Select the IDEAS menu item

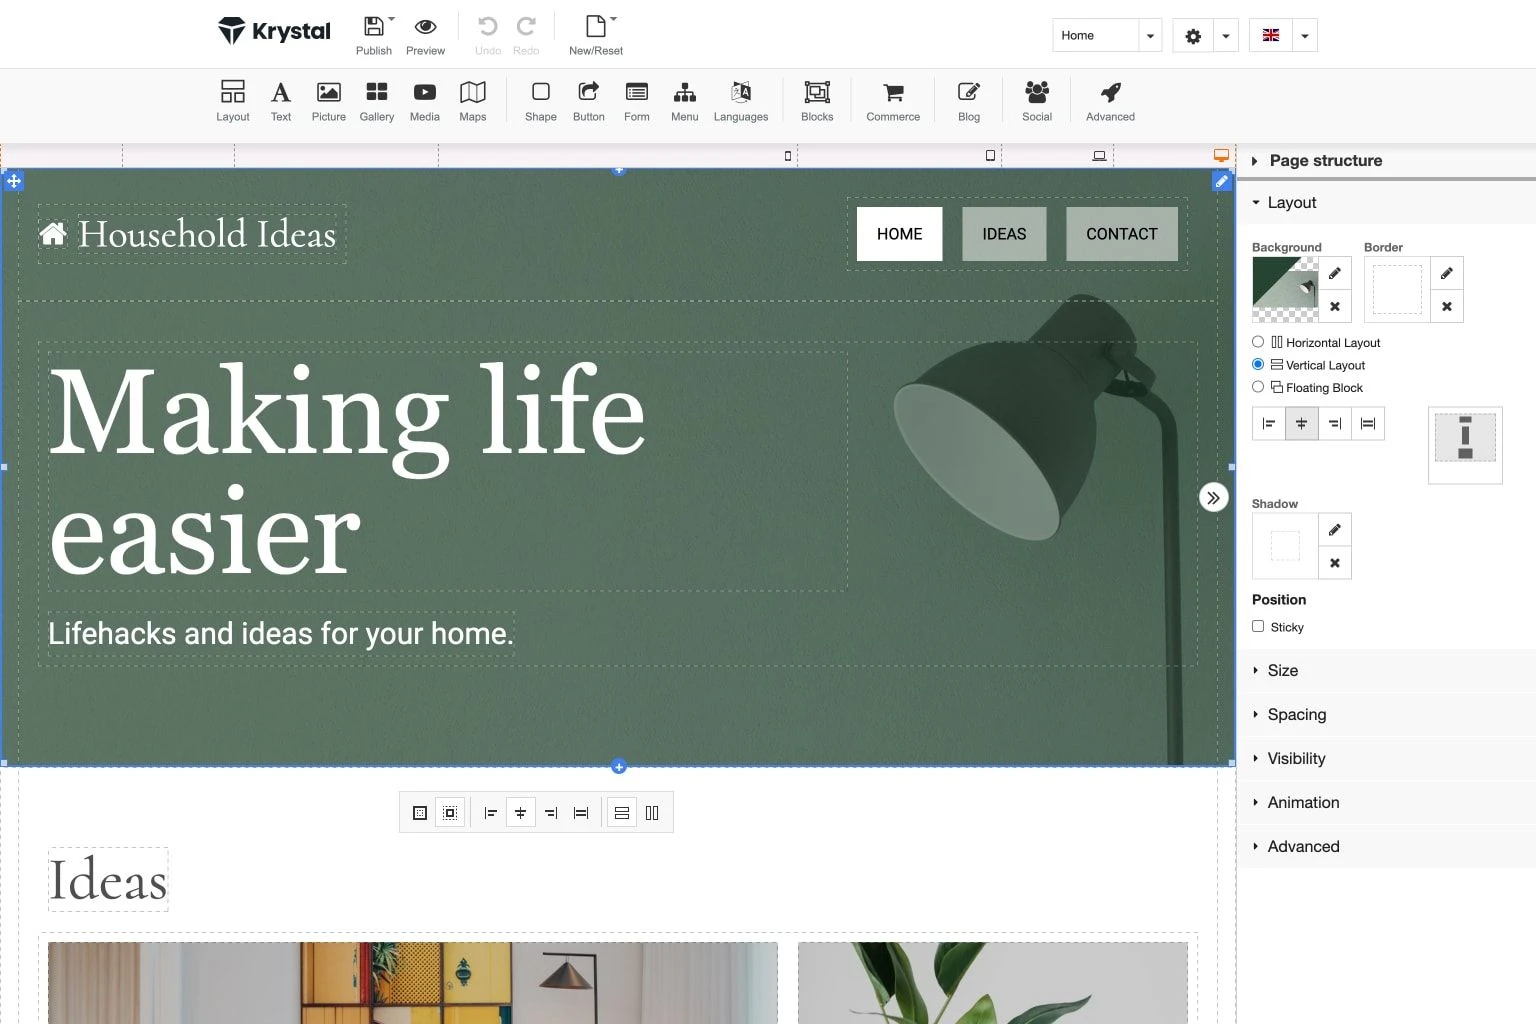1004,233
